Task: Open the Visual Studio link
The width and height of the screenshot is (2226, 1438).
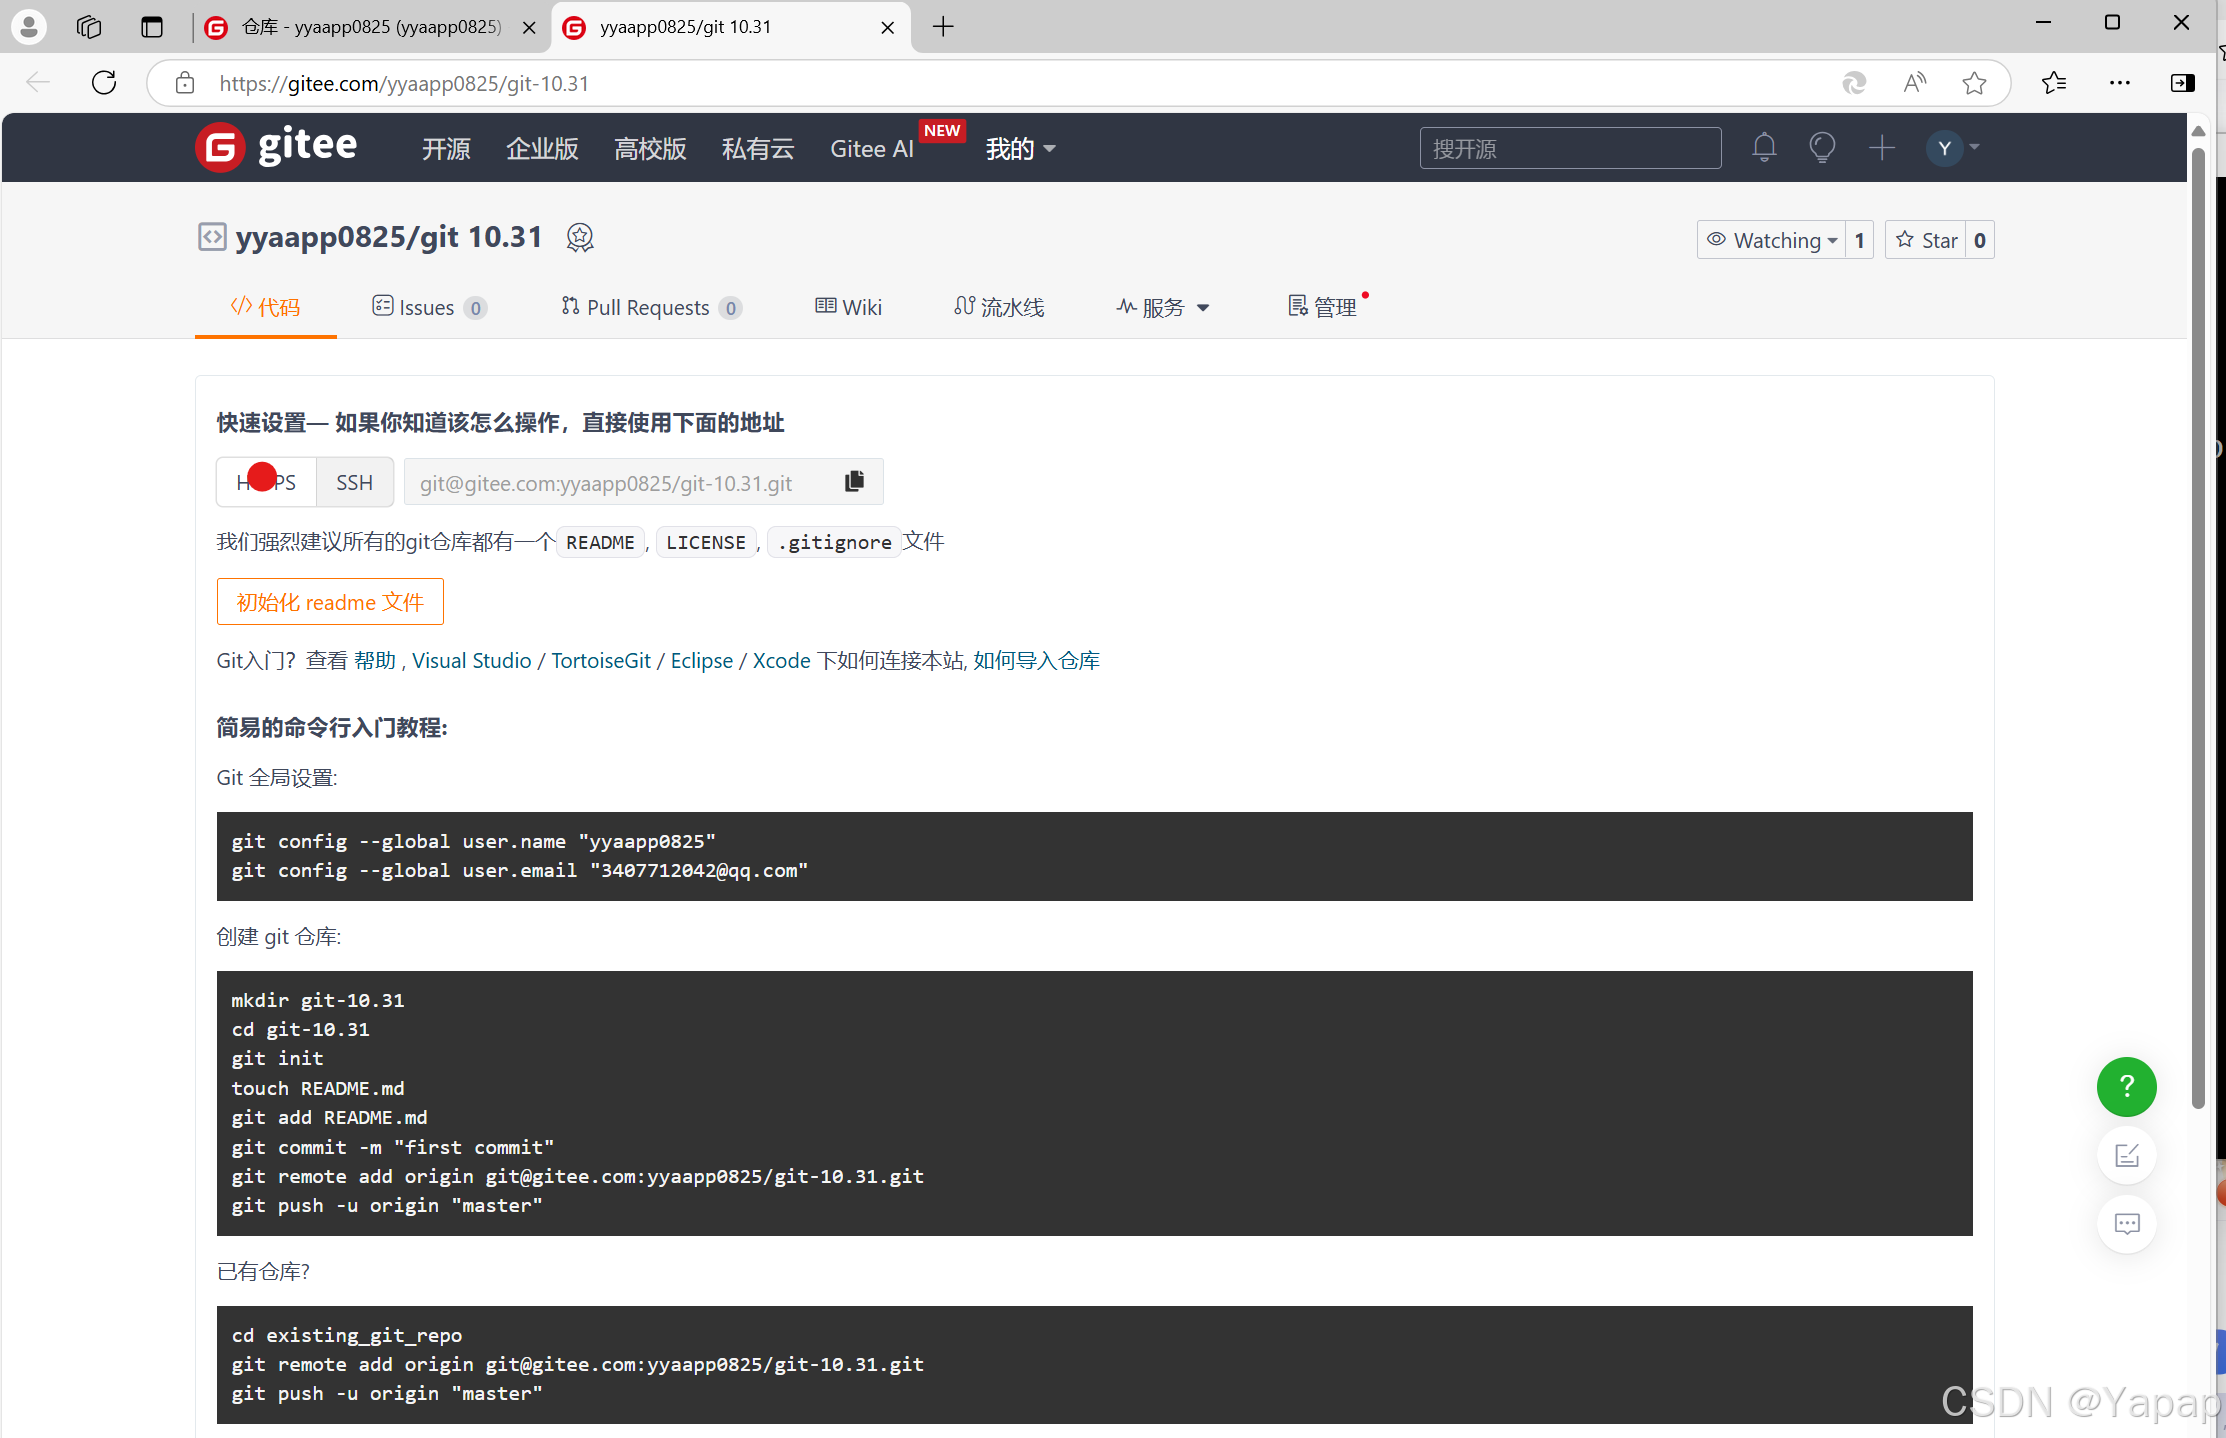Action: [472, 660]
